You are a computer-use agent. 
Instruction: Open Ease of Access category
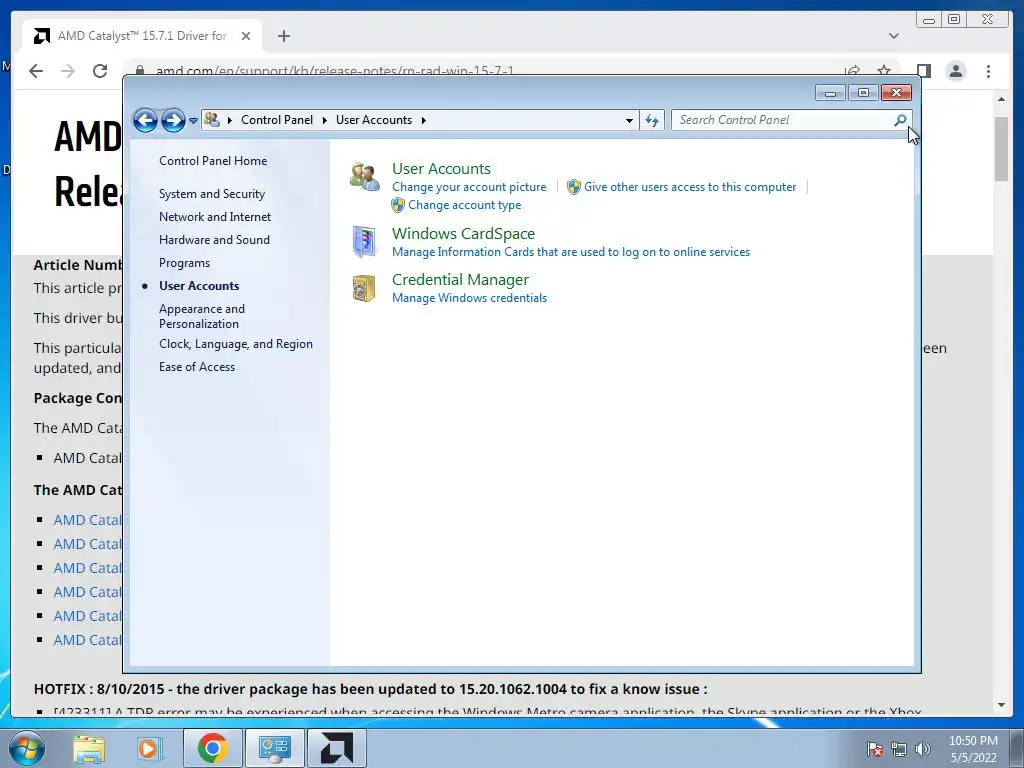point(197,367)
